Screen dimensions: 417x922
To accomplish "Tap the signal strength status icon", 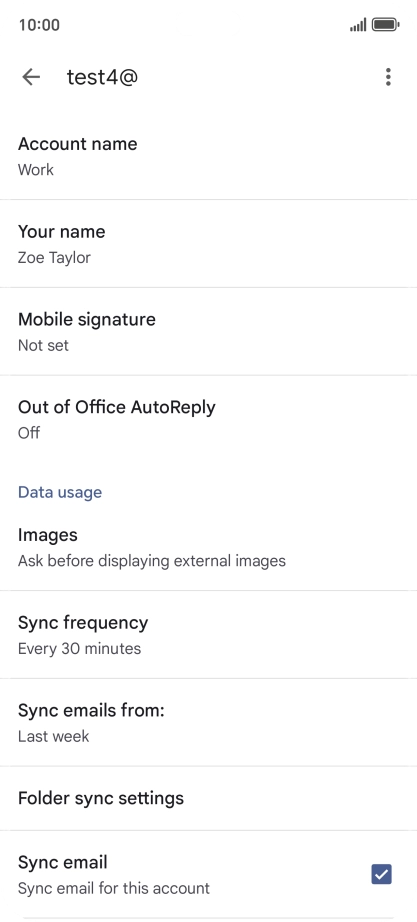I will 358,25.
